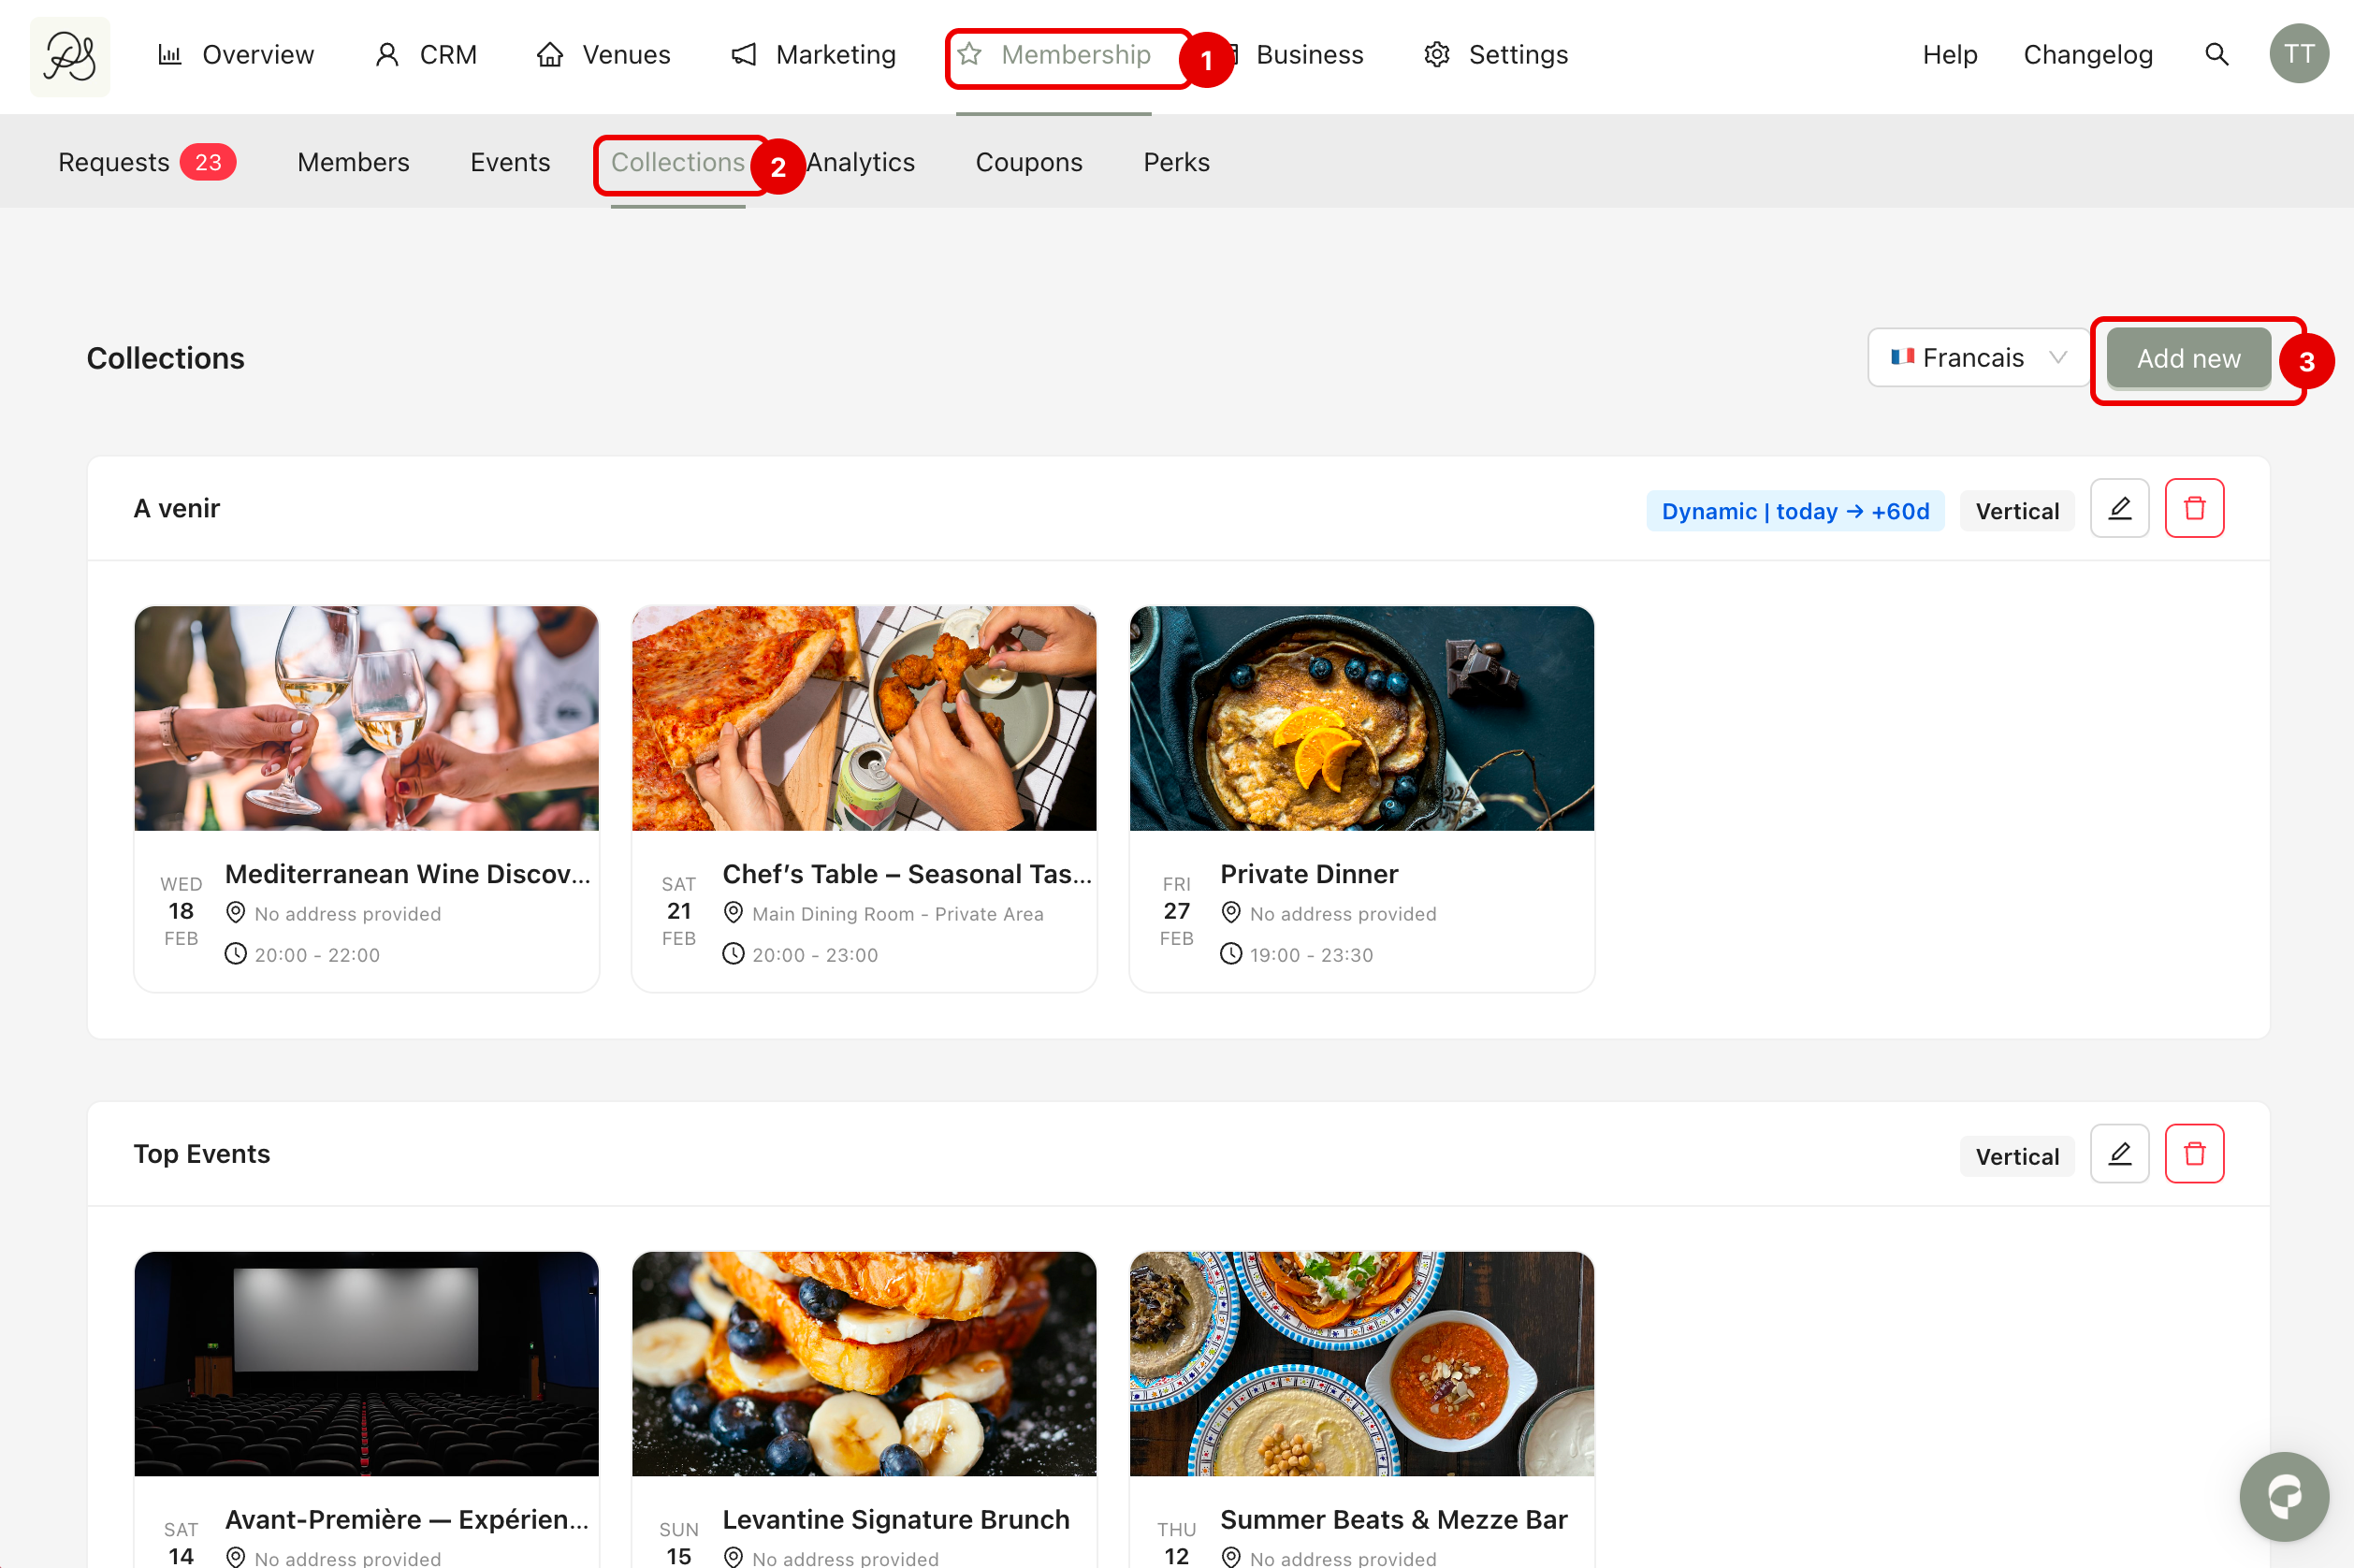Click the Dynamic today +60d tag

pyautogui.click(x=1794, y=511)
